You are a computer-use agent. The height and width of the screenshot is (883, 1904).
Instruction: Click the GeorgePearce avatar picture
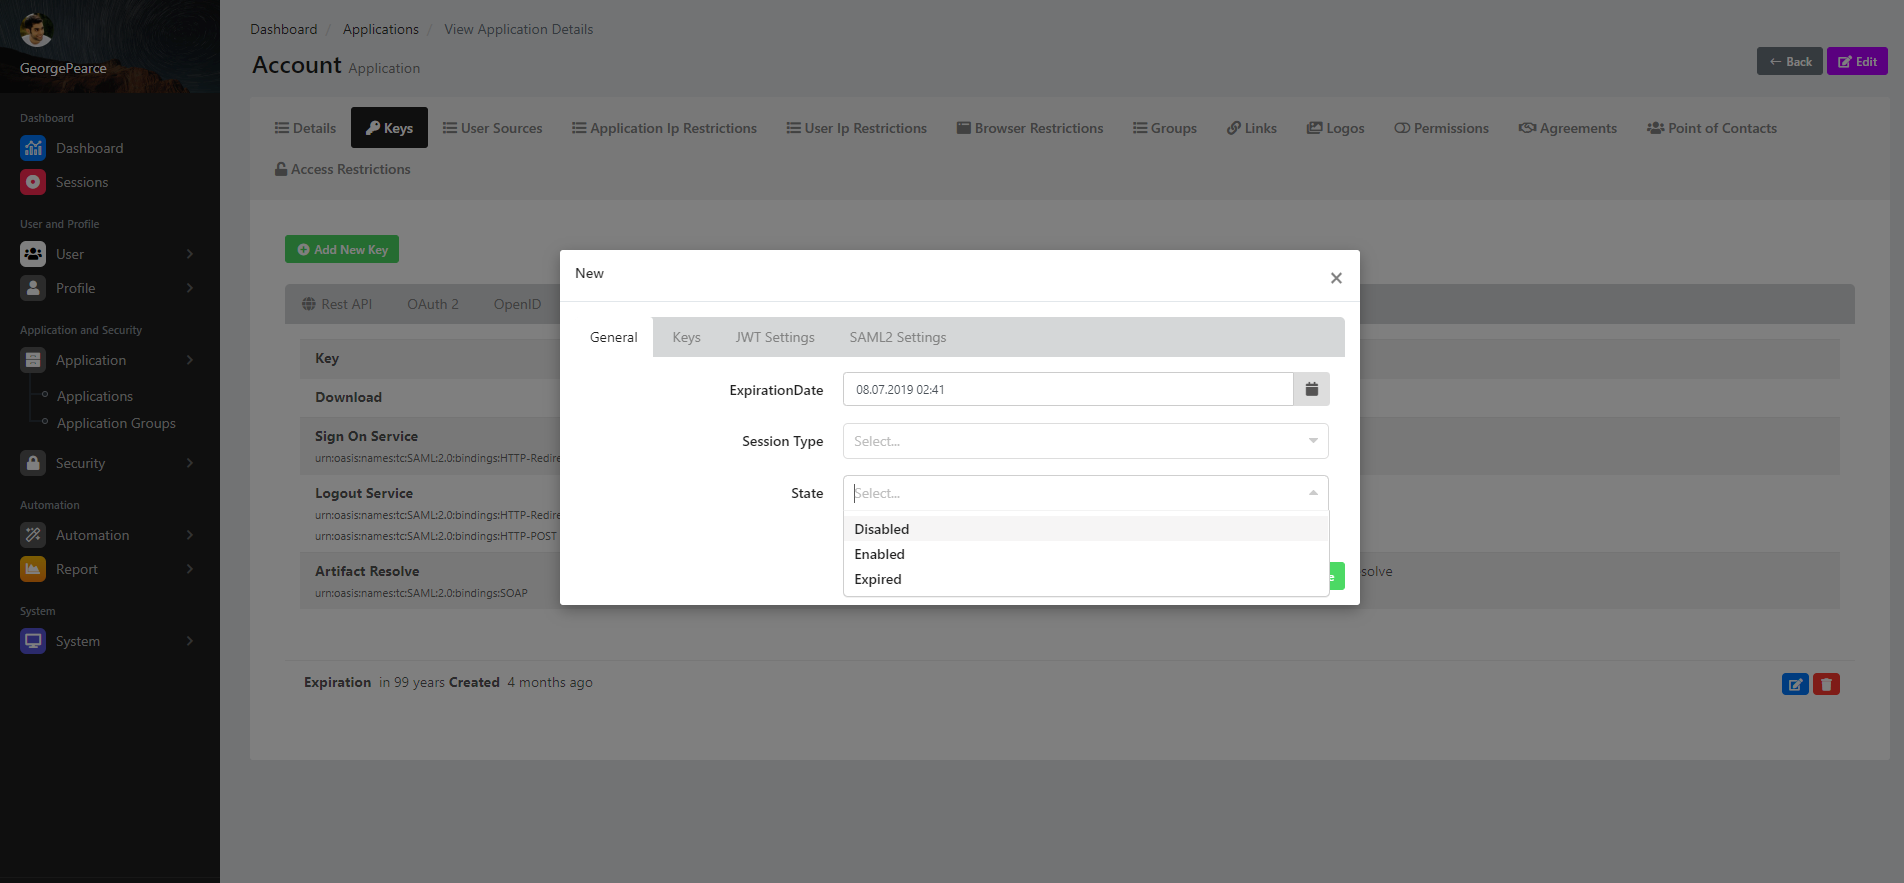(36, 30)
